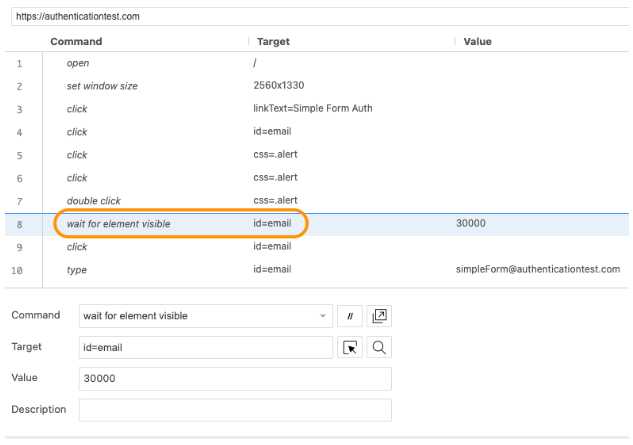Select the simpleForm@authenticationtest.com value cell
Image resolution: width=633 pixels, height=445 pixels.
(x=538, y=269)
